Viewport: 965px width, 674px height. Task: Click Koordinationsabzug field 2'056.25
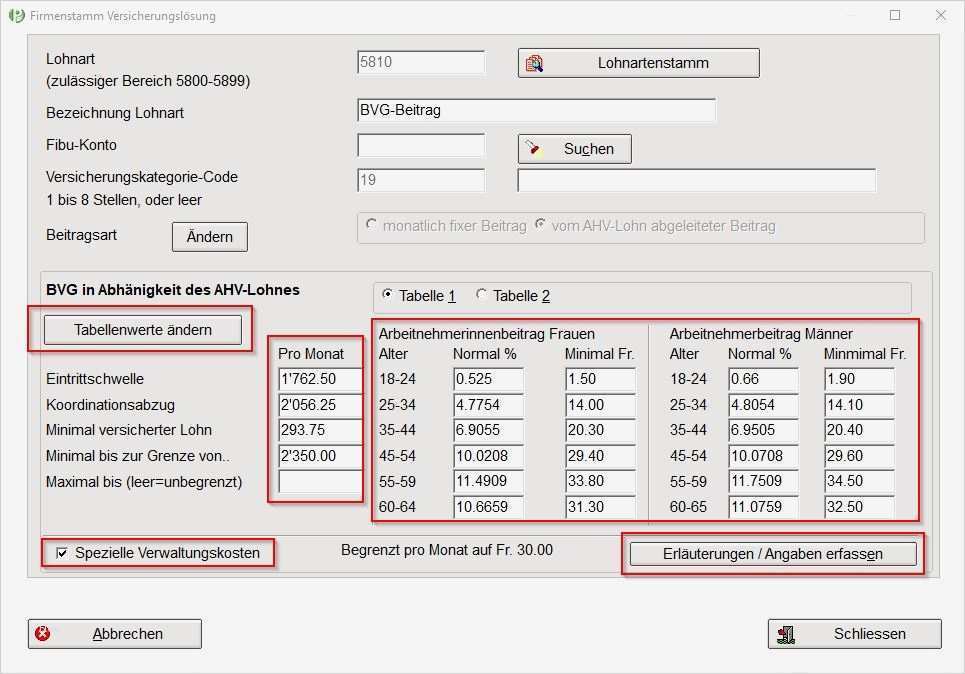coord(320,404)
